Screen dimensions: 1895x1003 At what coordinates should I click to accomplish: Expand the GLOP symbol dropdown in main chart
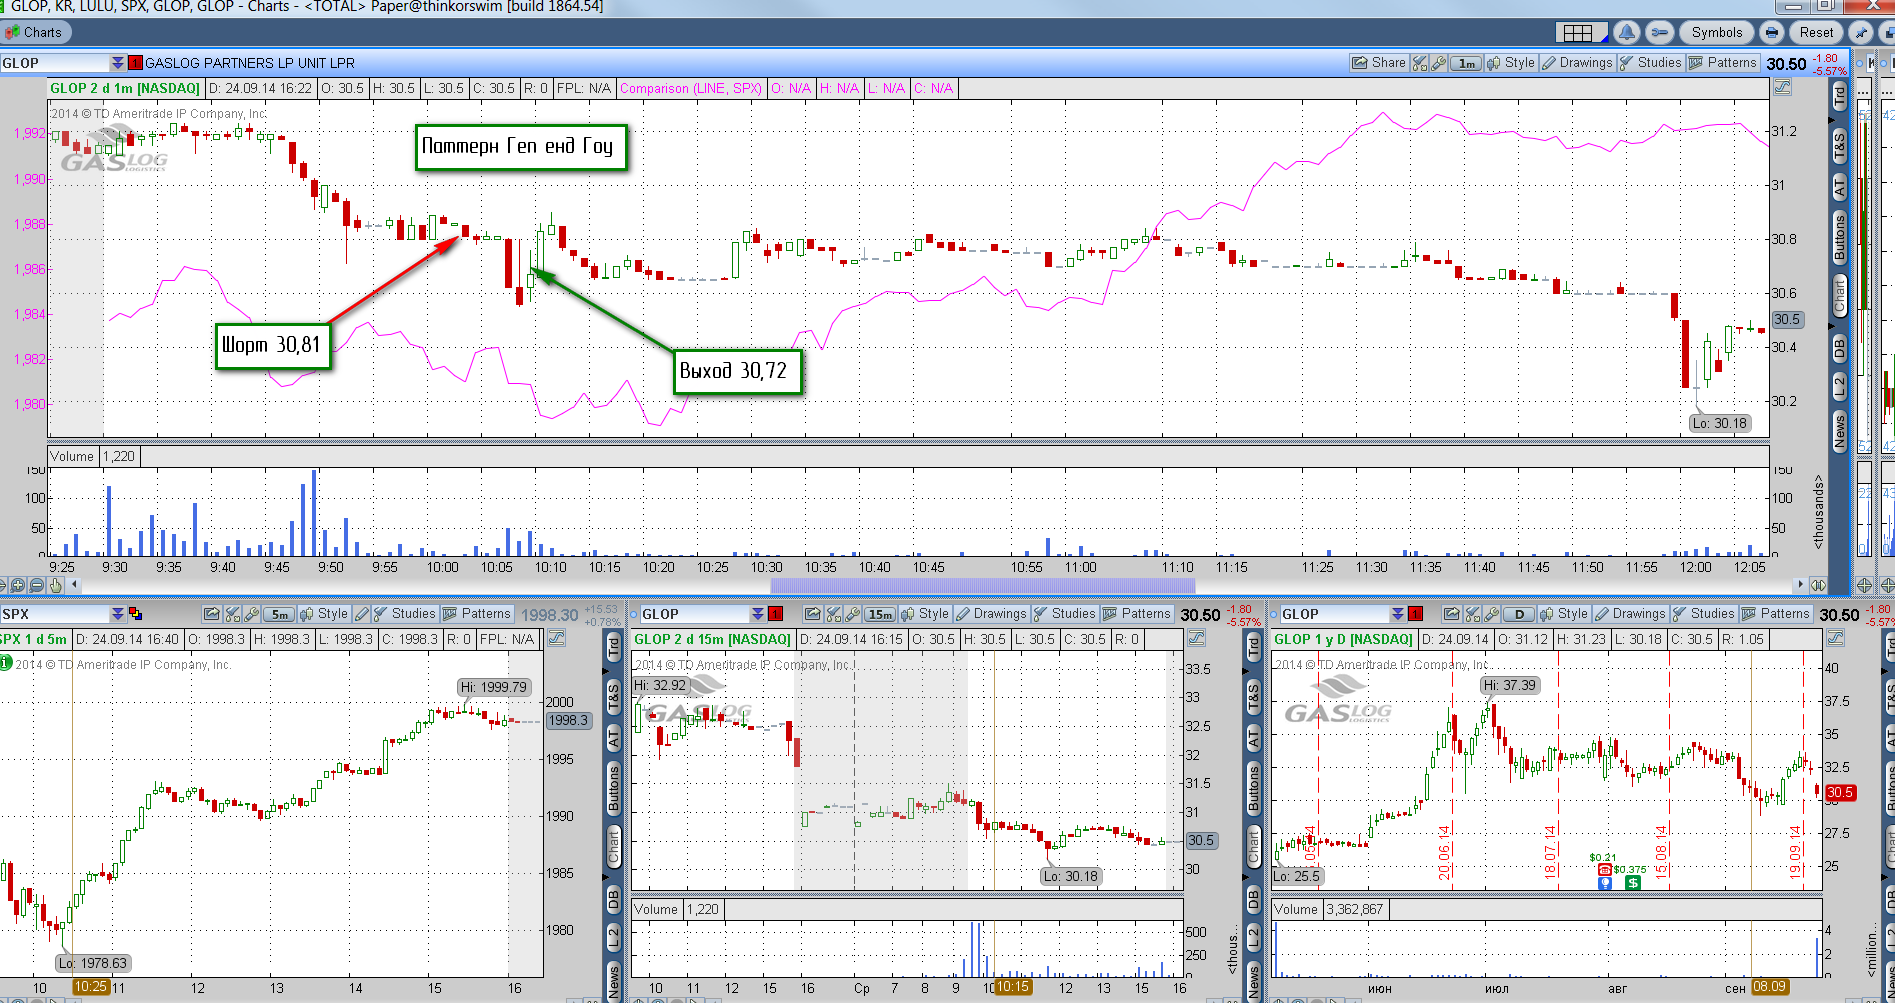pos(118,63)
